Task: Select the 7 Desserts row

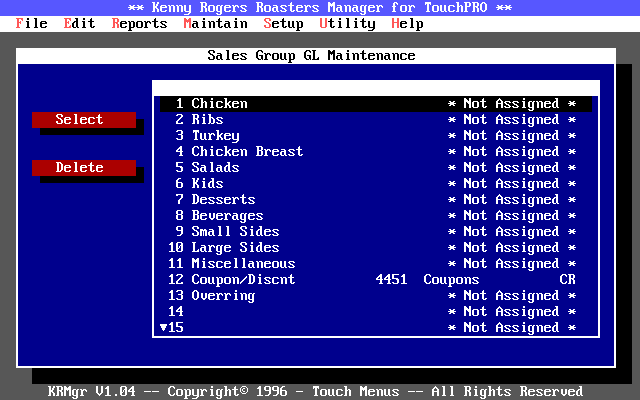Action: point(376,200)
